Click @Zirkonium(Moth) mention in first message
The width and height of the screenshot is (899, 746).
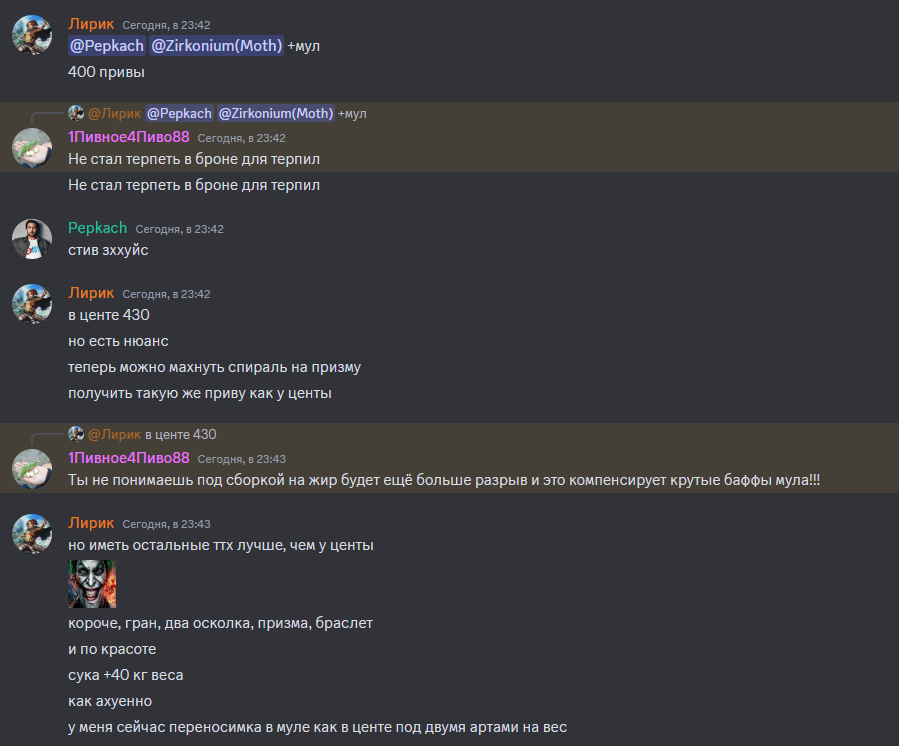[x=217, y=46]
